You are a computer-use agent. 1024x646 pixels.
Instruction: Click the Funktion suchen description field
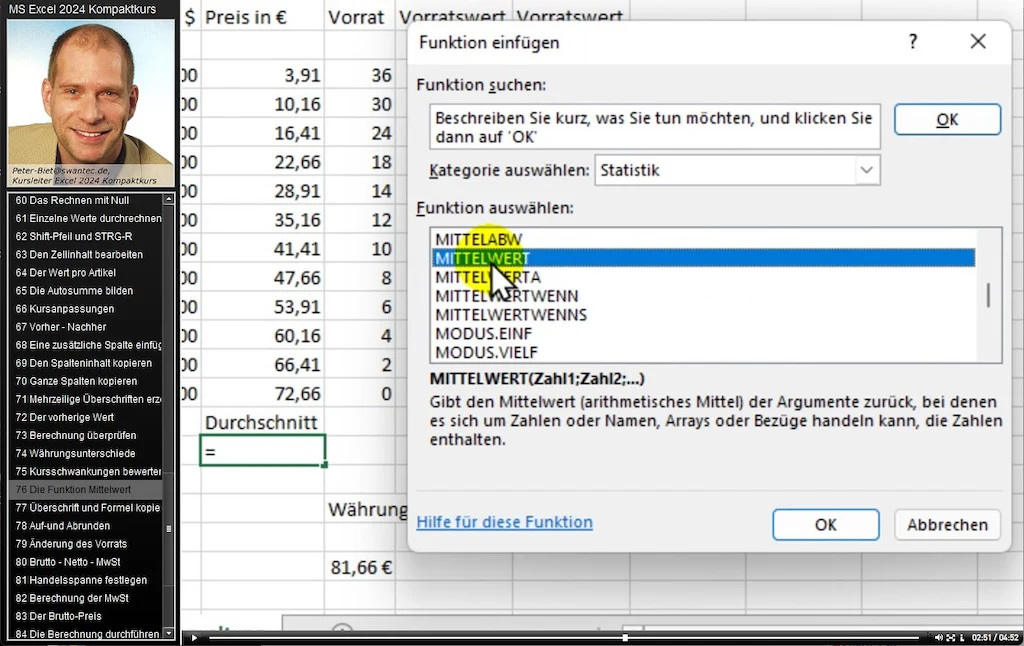coord(655,127)
